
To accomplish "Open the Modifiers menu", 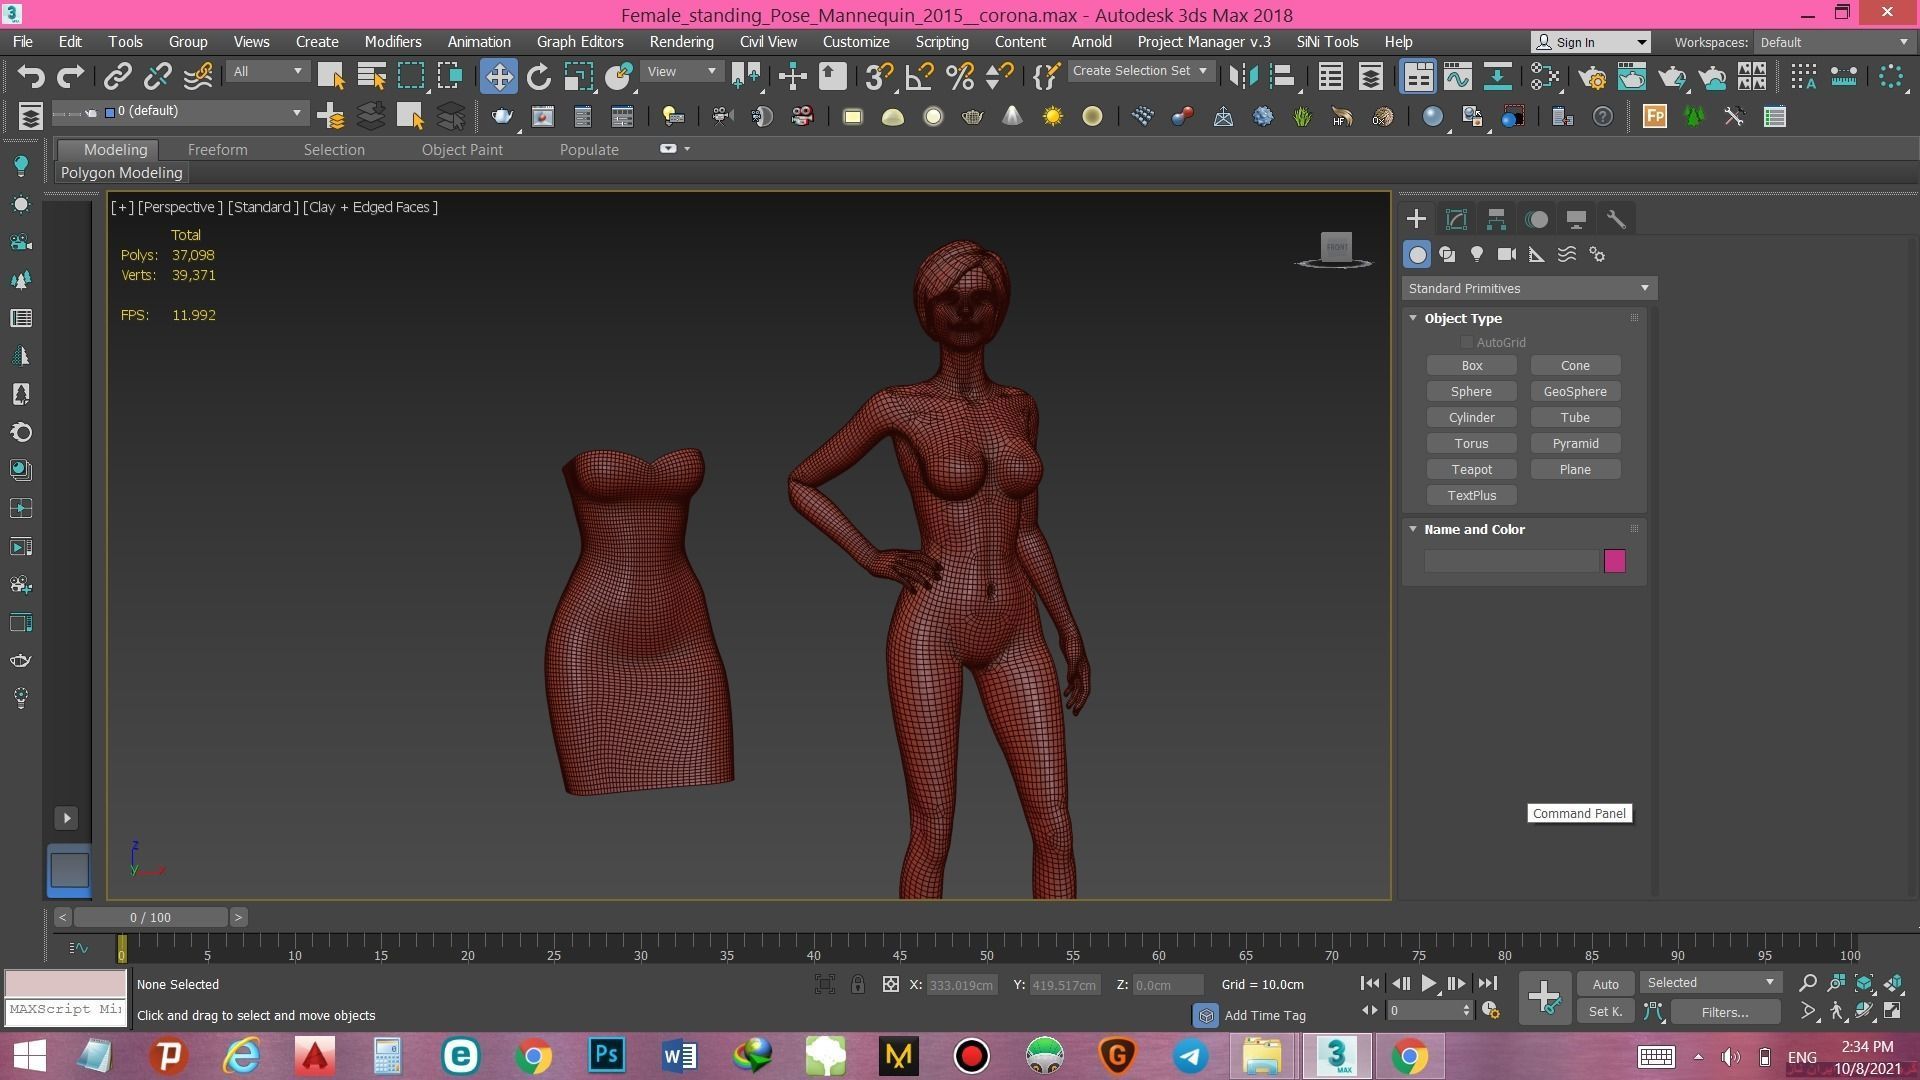I will click(x=393, y=42).
